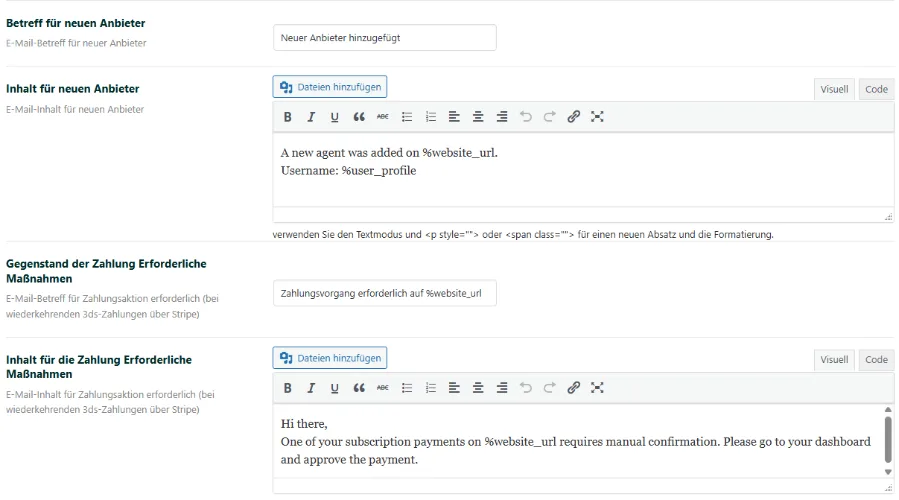Screen dimensions: 899x500
Task: Click the scrollbar down arrow in payment content editor
Action: click(x=888, y=472)
